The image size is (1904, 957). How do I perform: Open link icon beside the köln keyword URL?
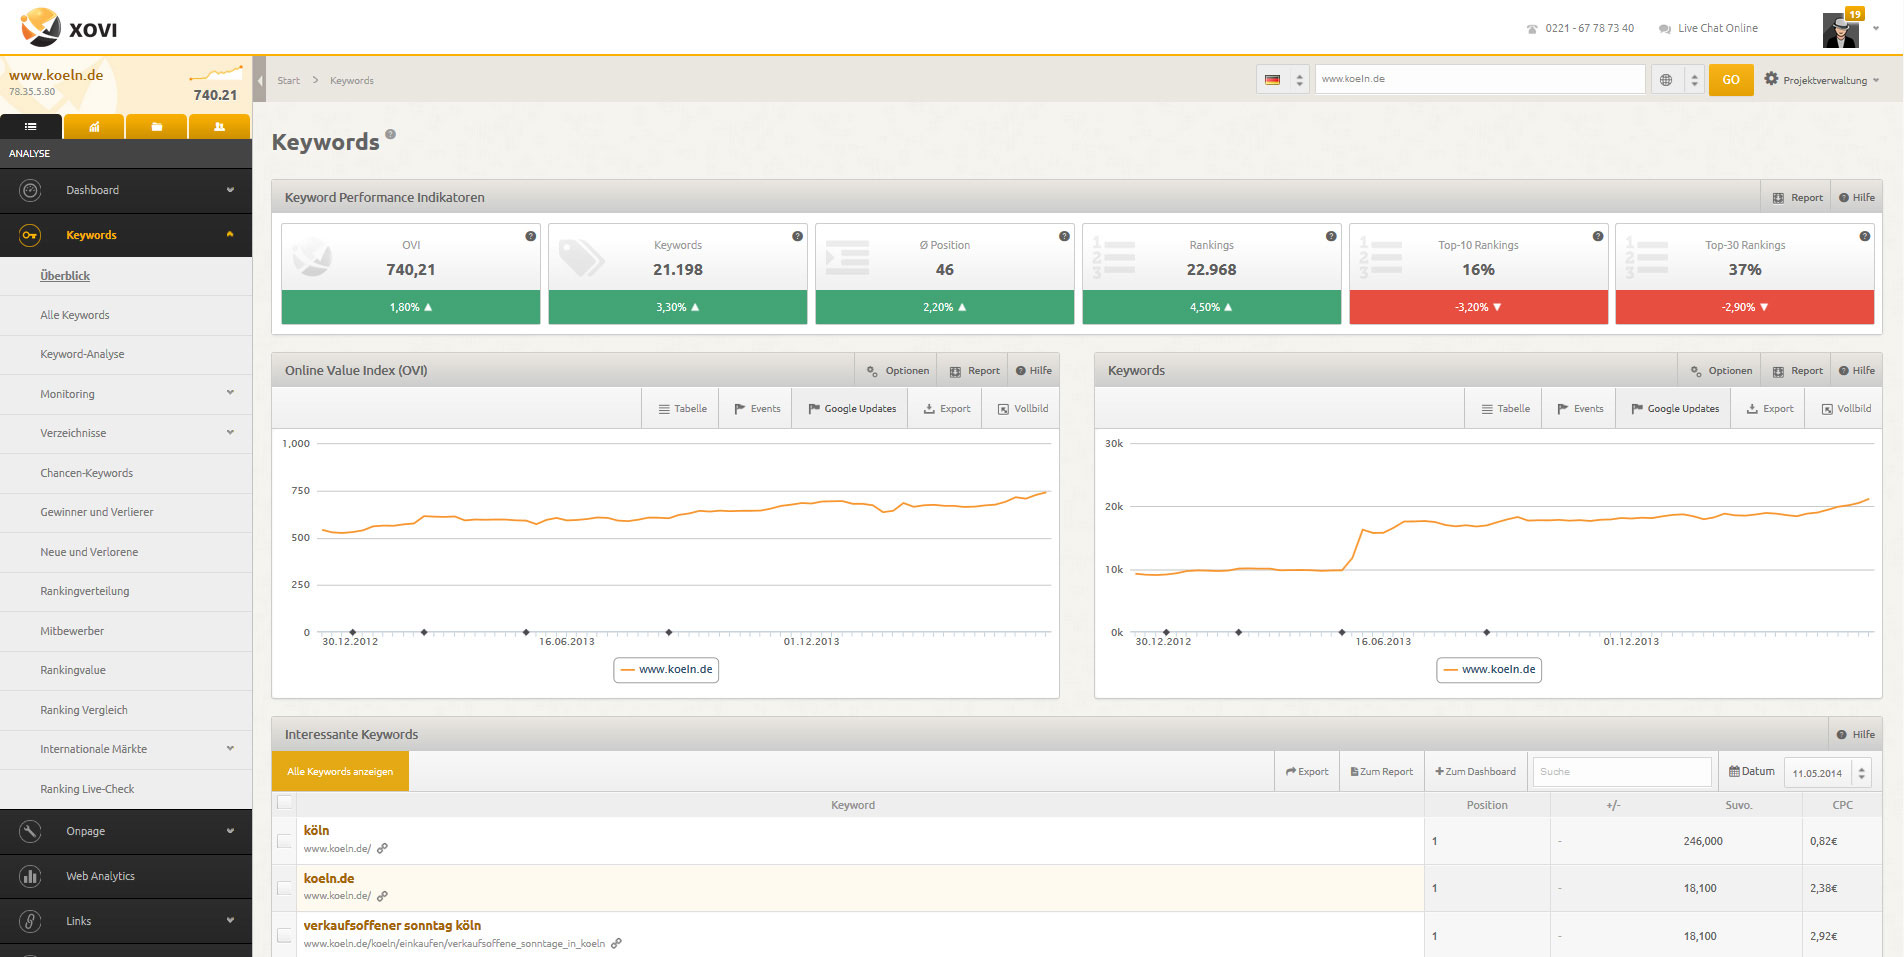pos(382,849)
